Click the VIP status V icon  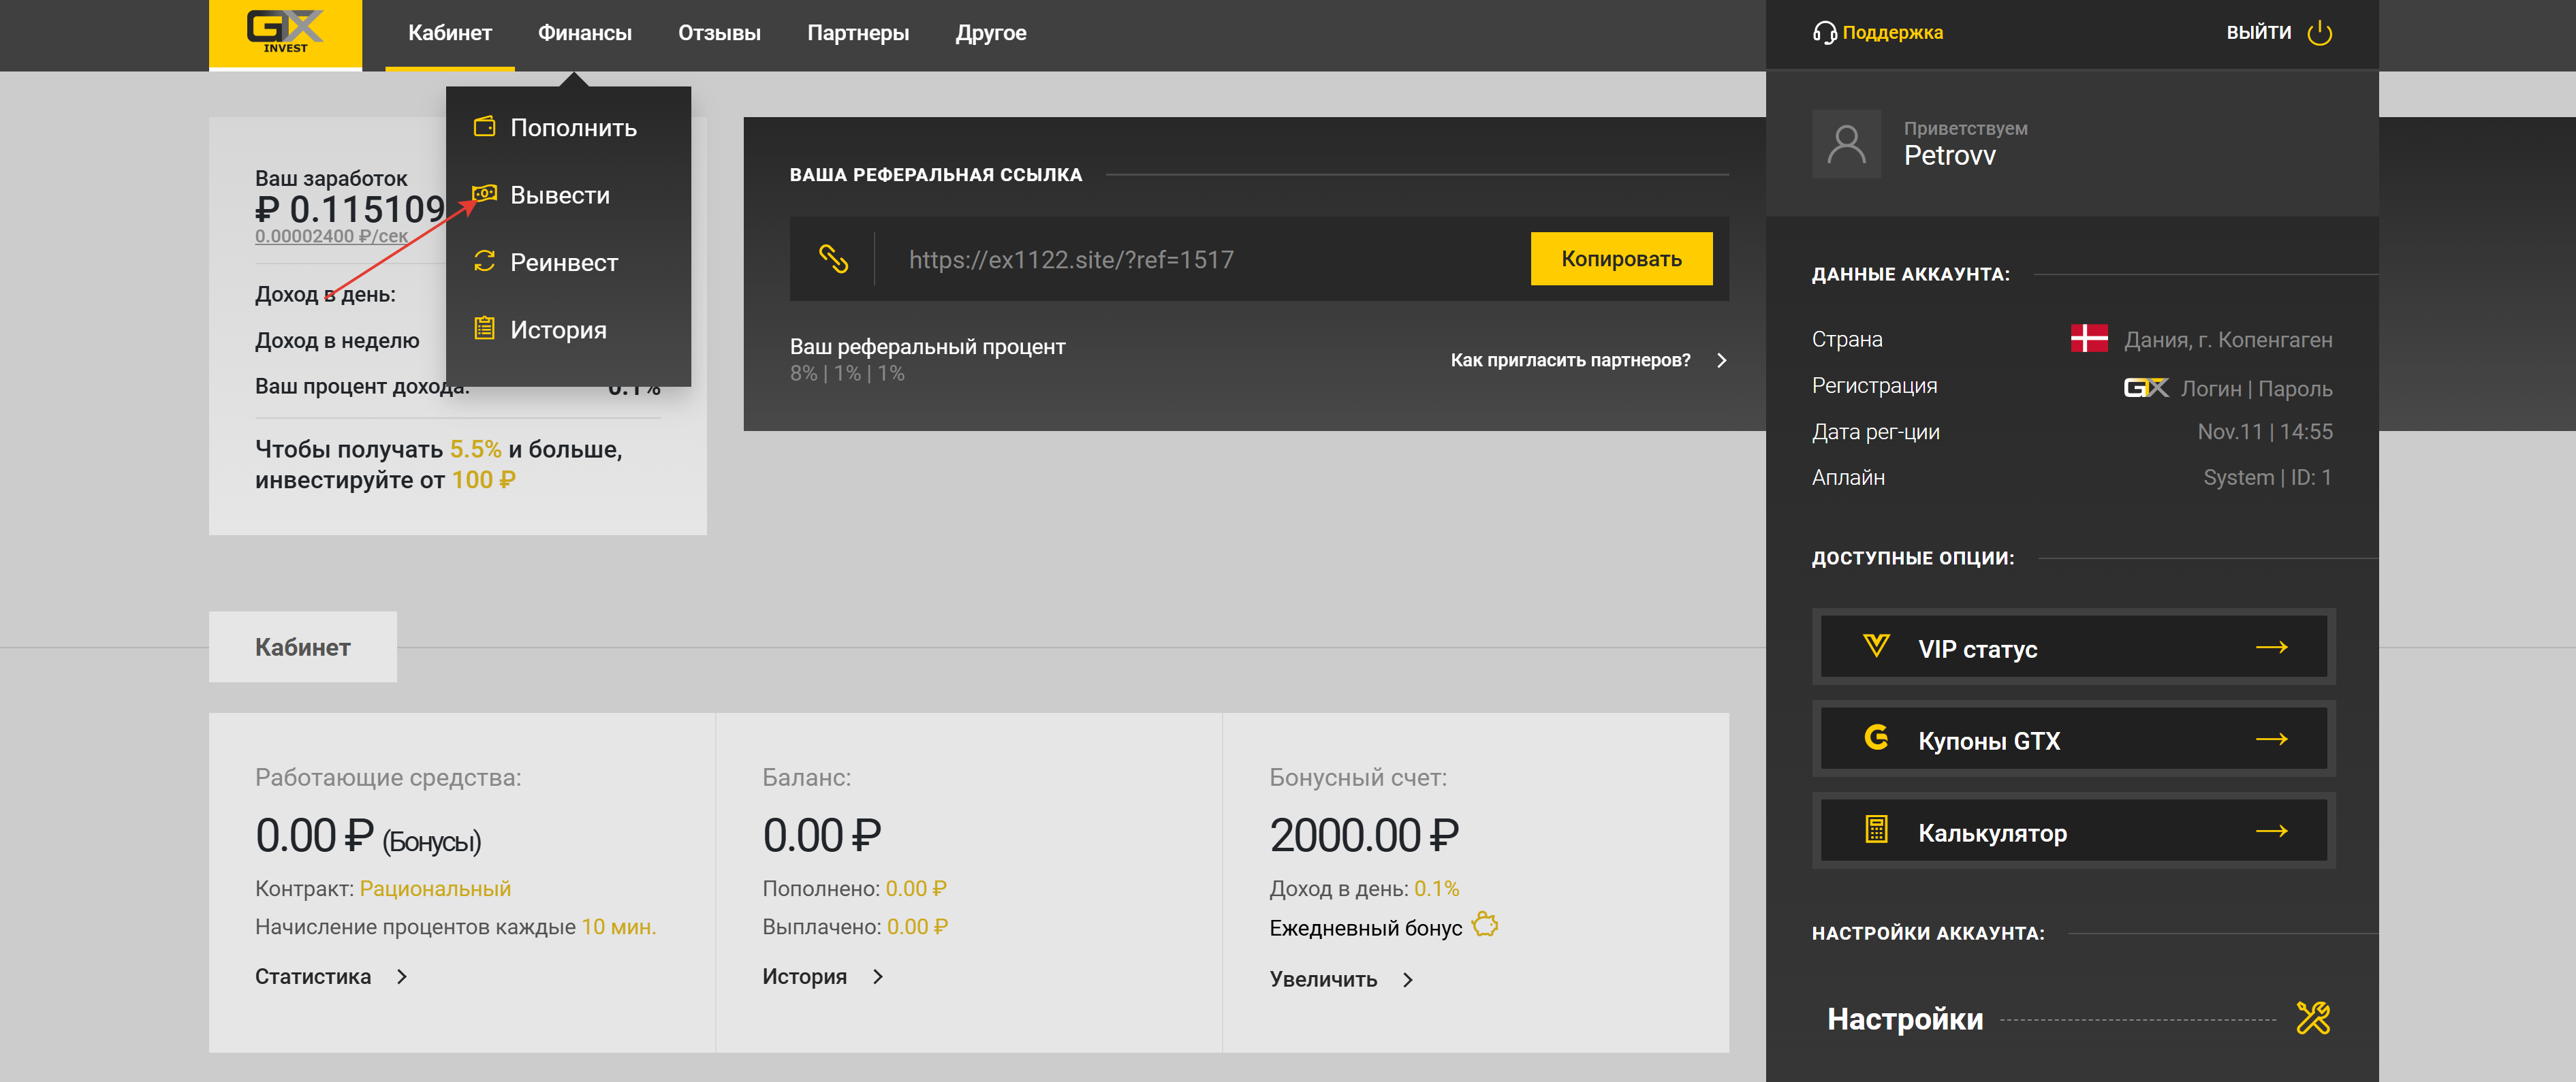tap(1876, 646)
